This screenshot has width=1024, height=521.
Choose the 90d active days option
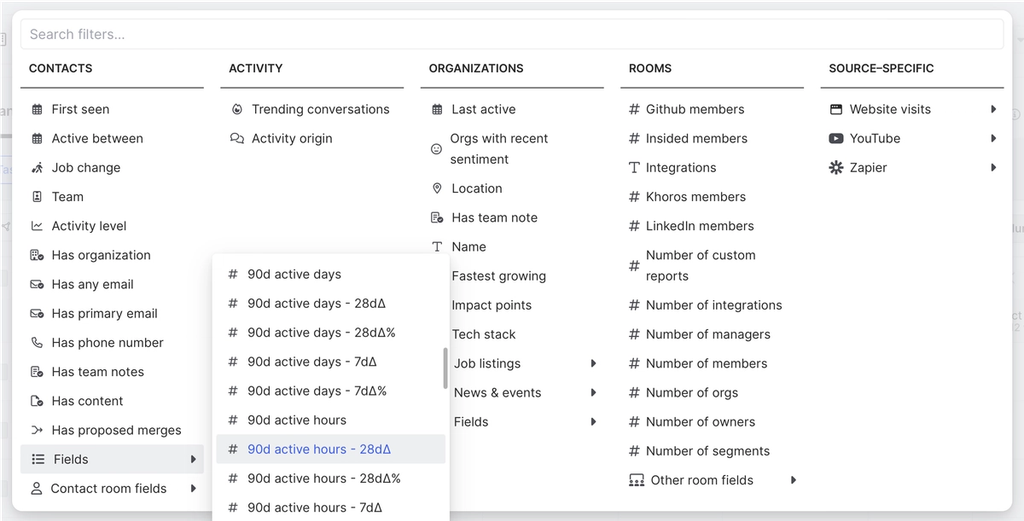click(x=294, y=274)
